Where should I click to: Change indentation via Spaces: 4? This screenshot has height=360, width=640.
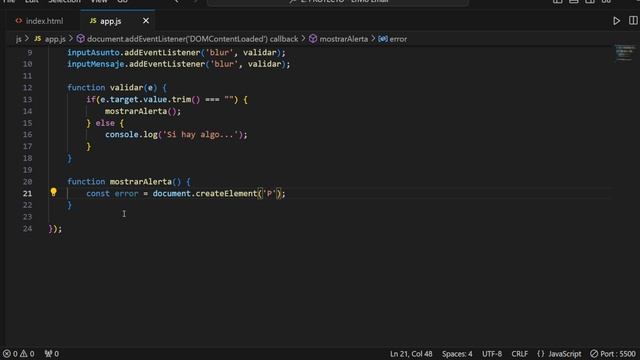457,354
